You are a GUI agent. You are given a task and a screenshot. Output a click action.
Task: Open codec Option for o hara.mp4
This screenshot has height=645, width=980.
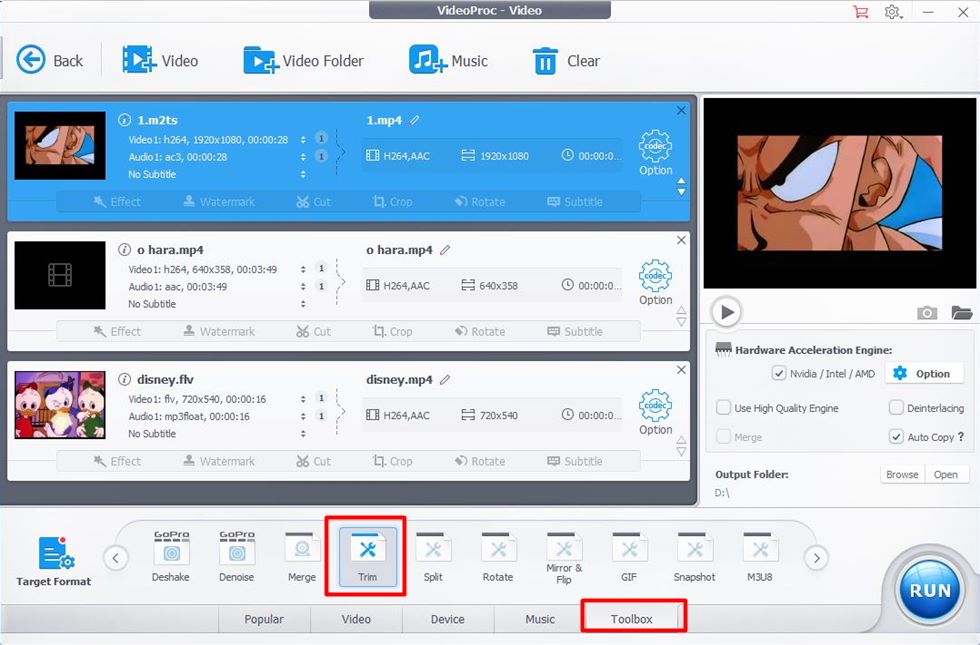[x=655, y=282]
